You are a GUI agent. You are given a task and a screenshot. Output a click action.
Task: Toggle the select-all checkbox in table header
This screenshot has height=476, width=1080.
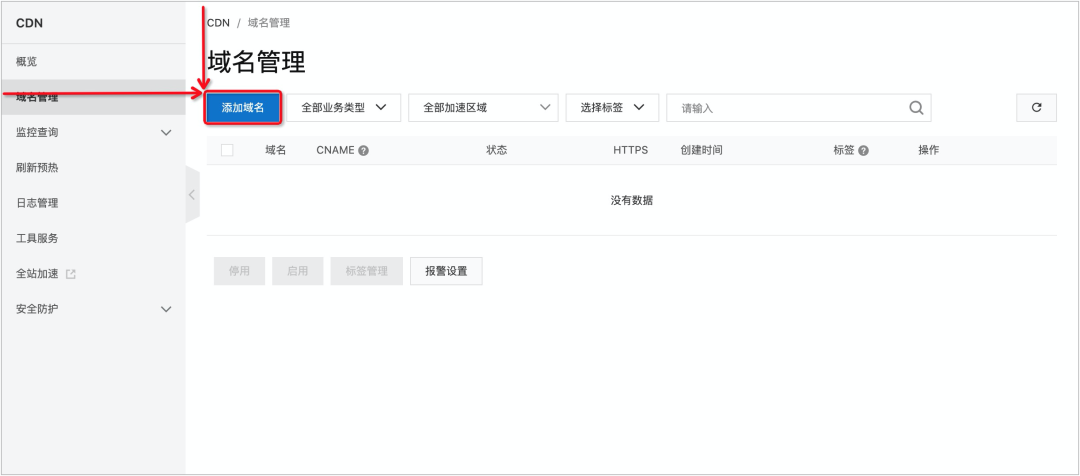(x=227, y=150)
